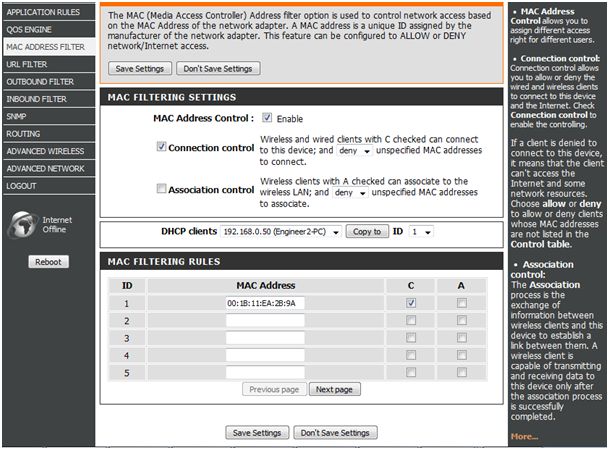This screenshot has height=450, width=609.
Task: Check A checkbox for rule 3
Action: point(462,338)
